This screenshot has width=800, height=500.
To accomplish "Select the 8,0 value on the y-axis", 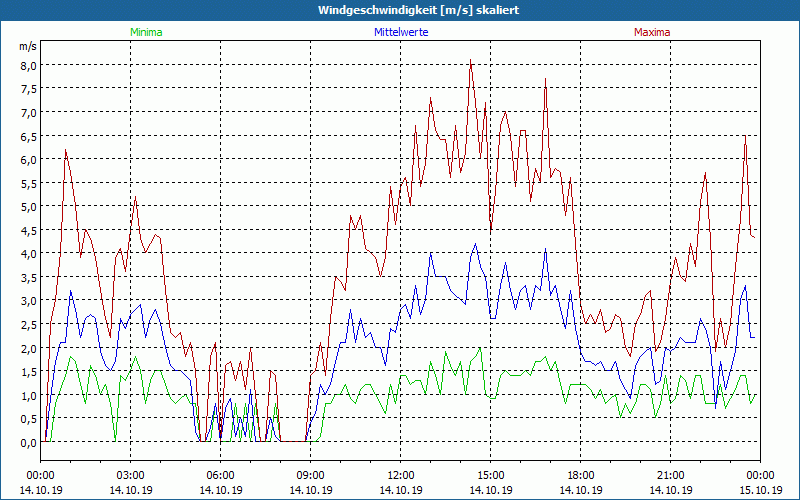I will (x=28, y=65).
